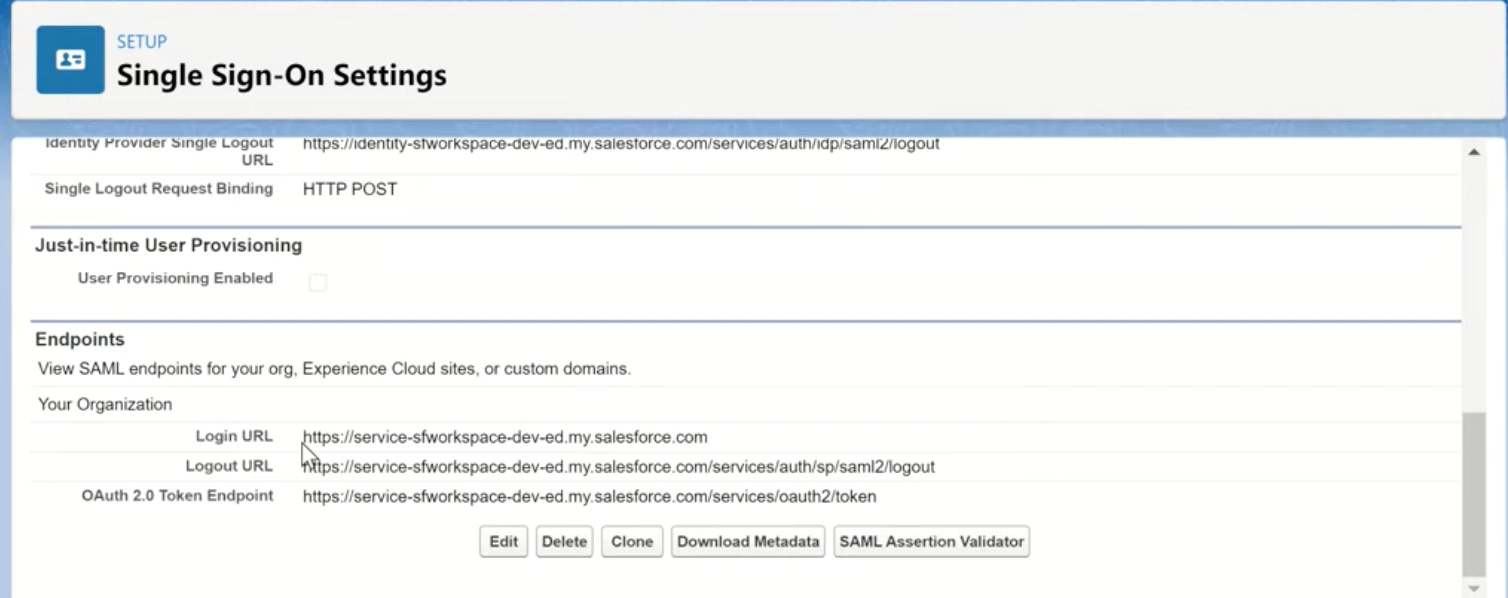1508x598 pixels.
Task: Click the Identity Provider Single Logout URL label
Action: coord(159,151)
